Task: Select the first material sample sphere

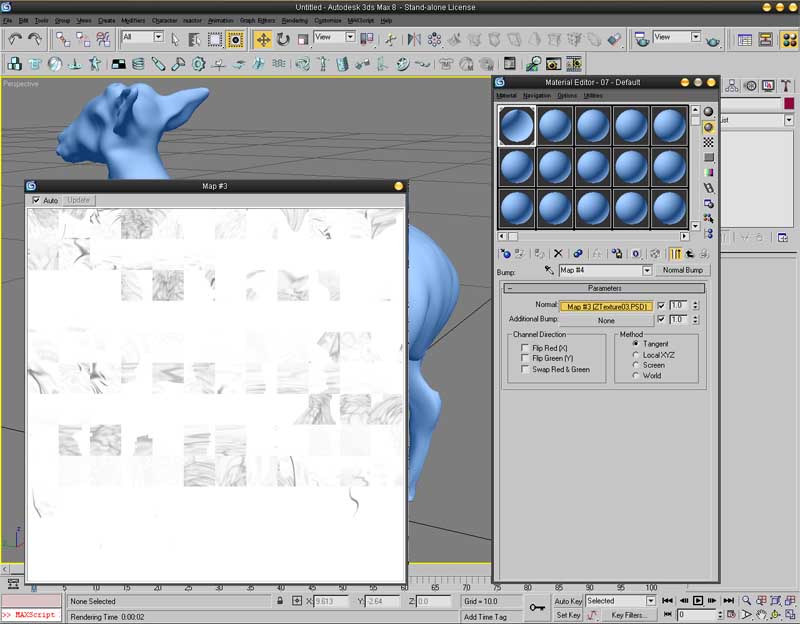Action: point(517,126)
